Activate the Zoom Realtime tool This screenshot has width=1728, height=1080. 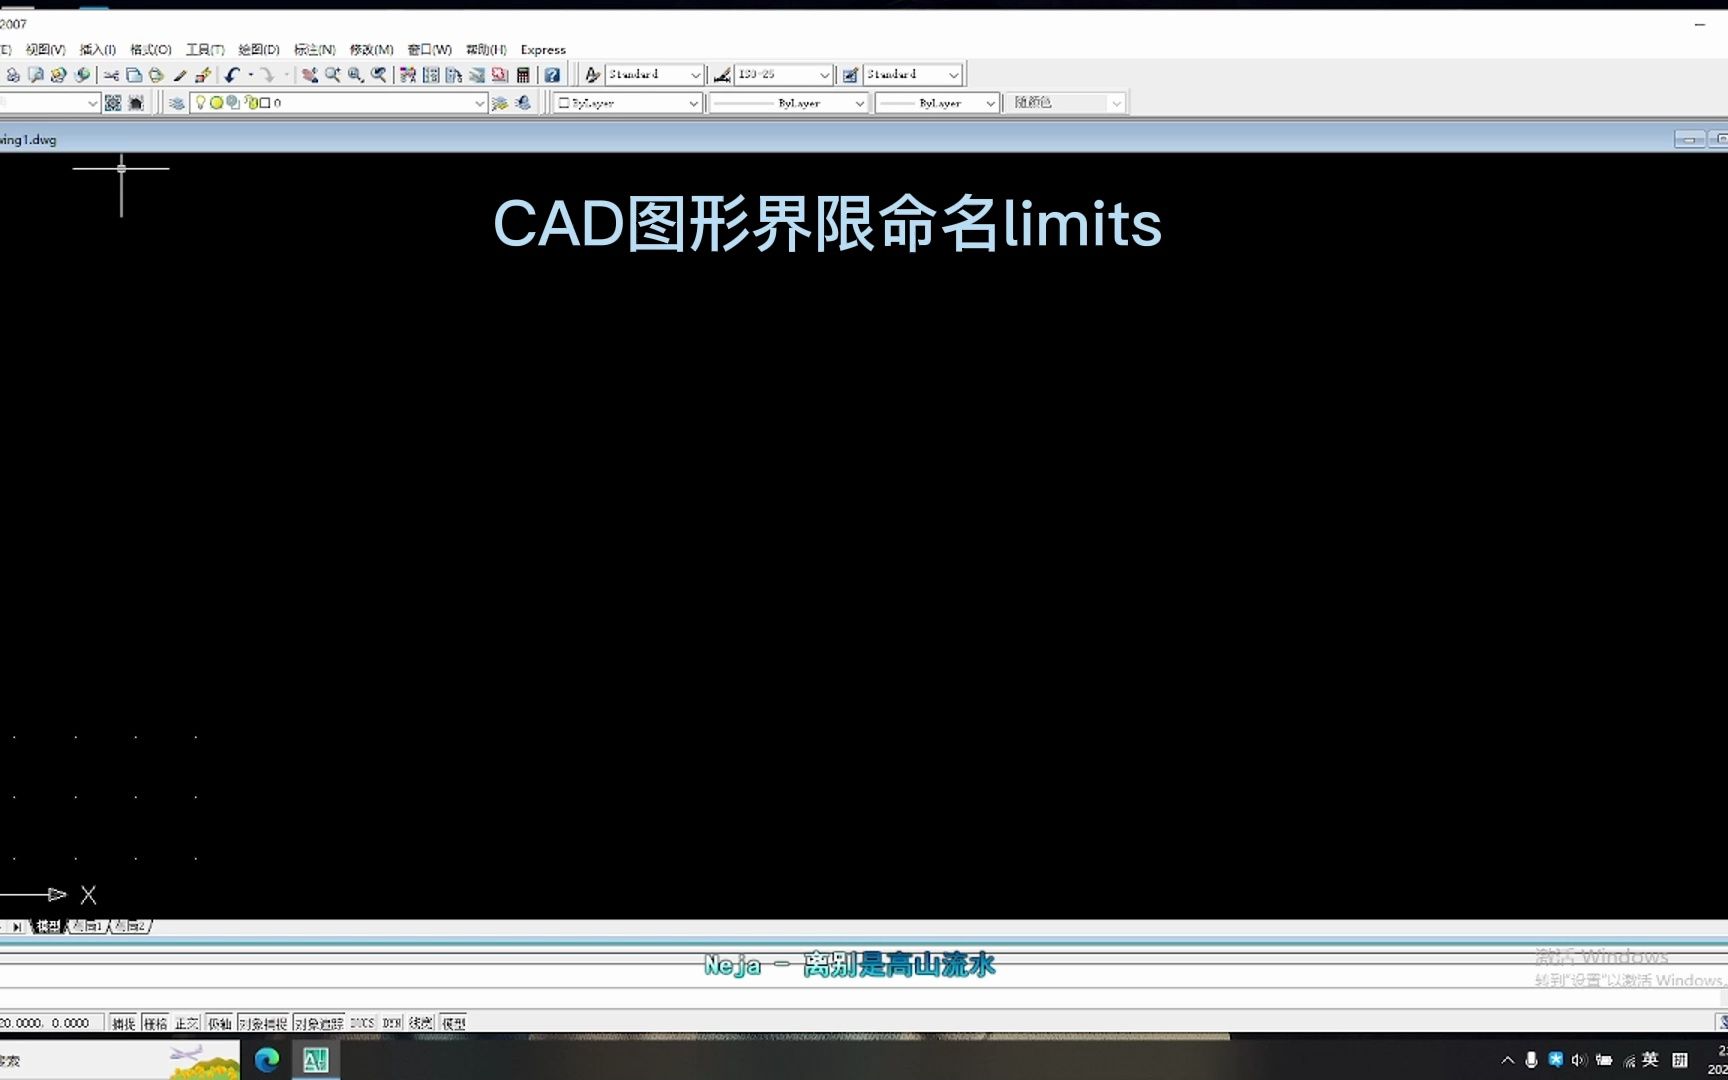[x=332, y=74]
